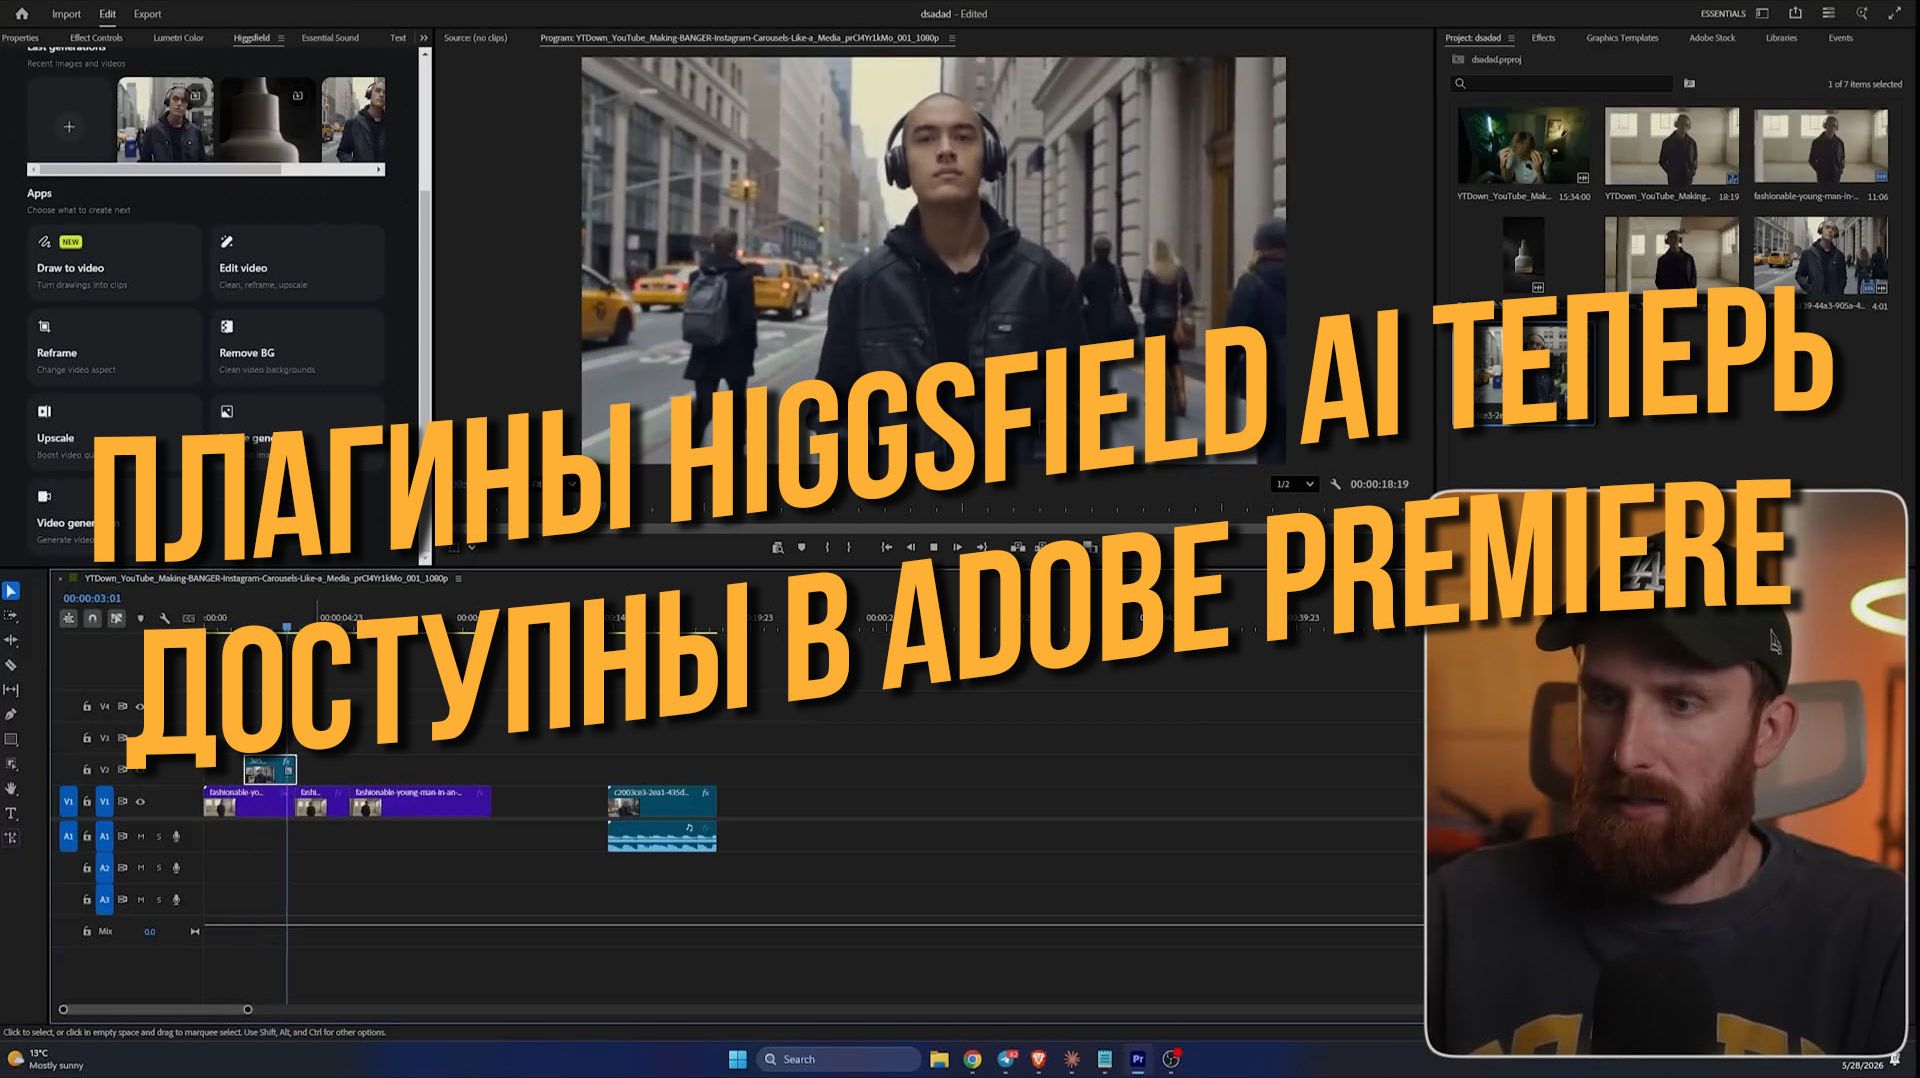This screenshot has width=1920, height=1078.
Task: Click the new bin folder icon in Project panel
Action: coord(1689,84)
